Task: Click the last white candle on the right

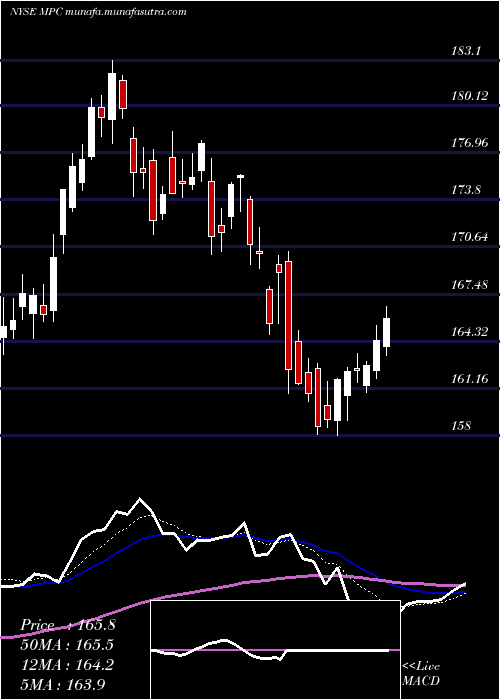Action: click(x=387, y=332)
